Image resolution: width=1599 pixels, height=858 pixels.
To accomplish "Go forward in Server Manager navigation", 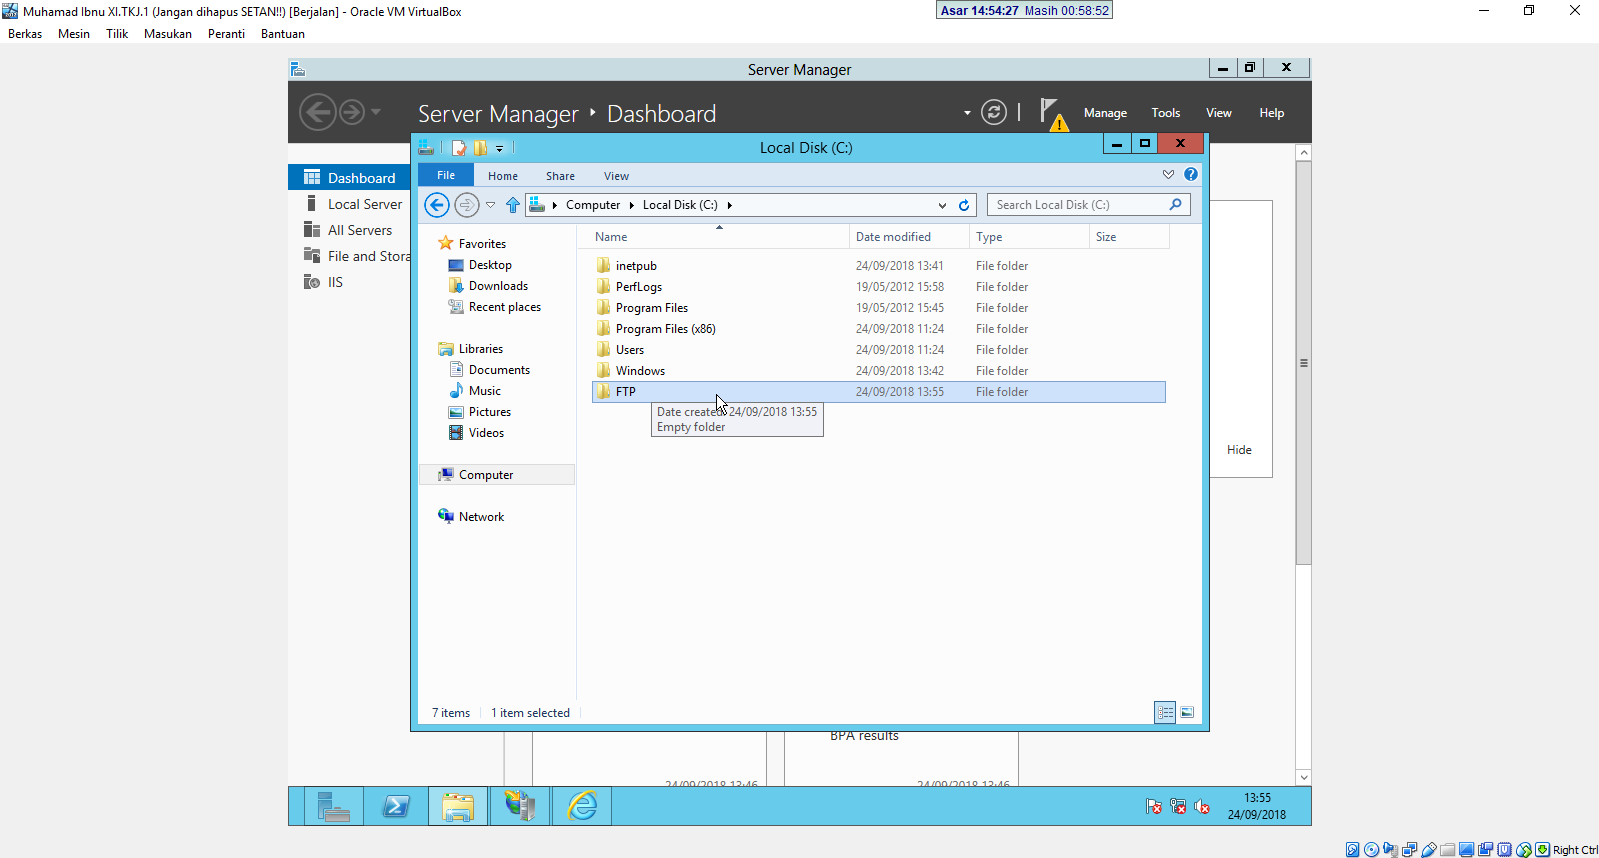I will (352, 112).
